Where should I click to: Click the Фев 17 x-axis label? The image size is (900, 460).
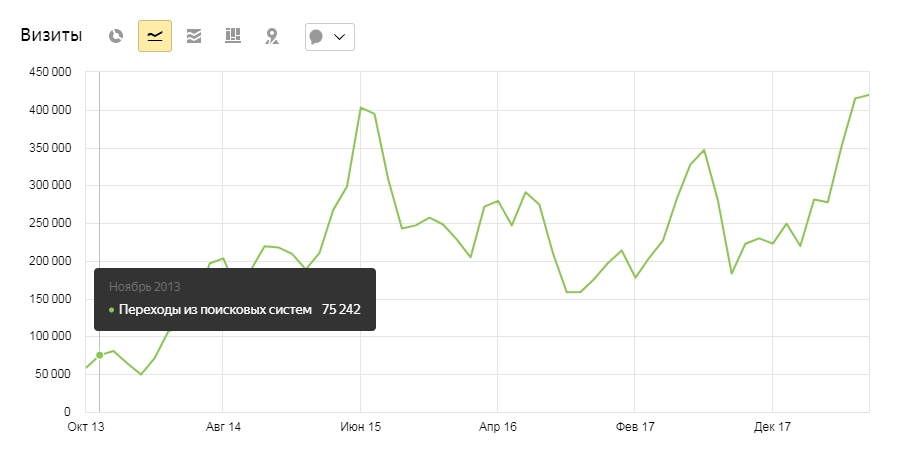(634, 427)
